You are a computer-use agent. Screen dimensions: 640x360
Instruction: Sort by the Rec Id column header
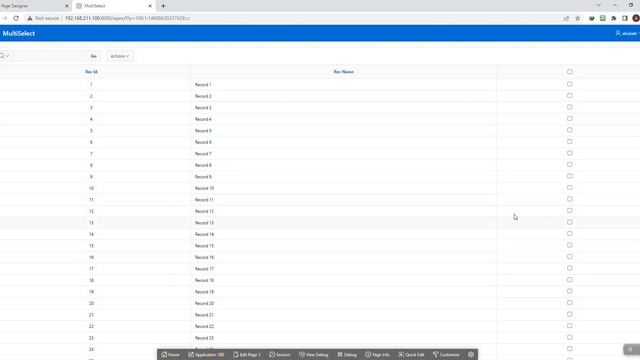[91, 71]
